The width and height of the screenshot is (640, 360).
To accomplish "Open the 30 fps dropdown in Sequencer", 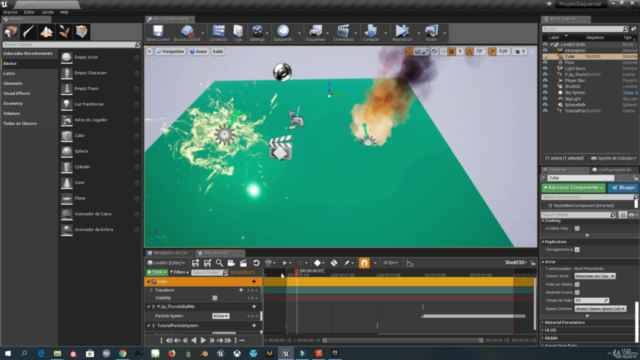I will 390,263.
